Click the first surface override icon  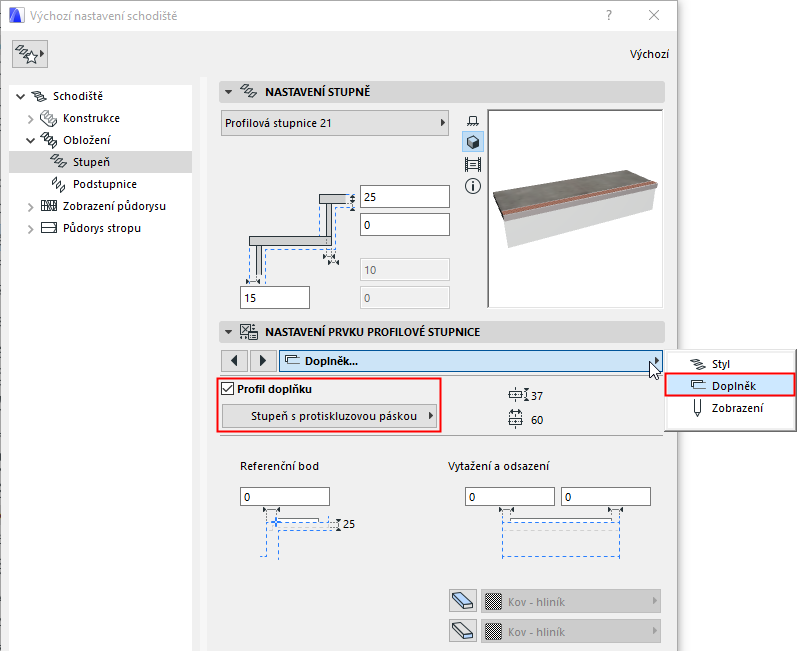click(463, 601)
